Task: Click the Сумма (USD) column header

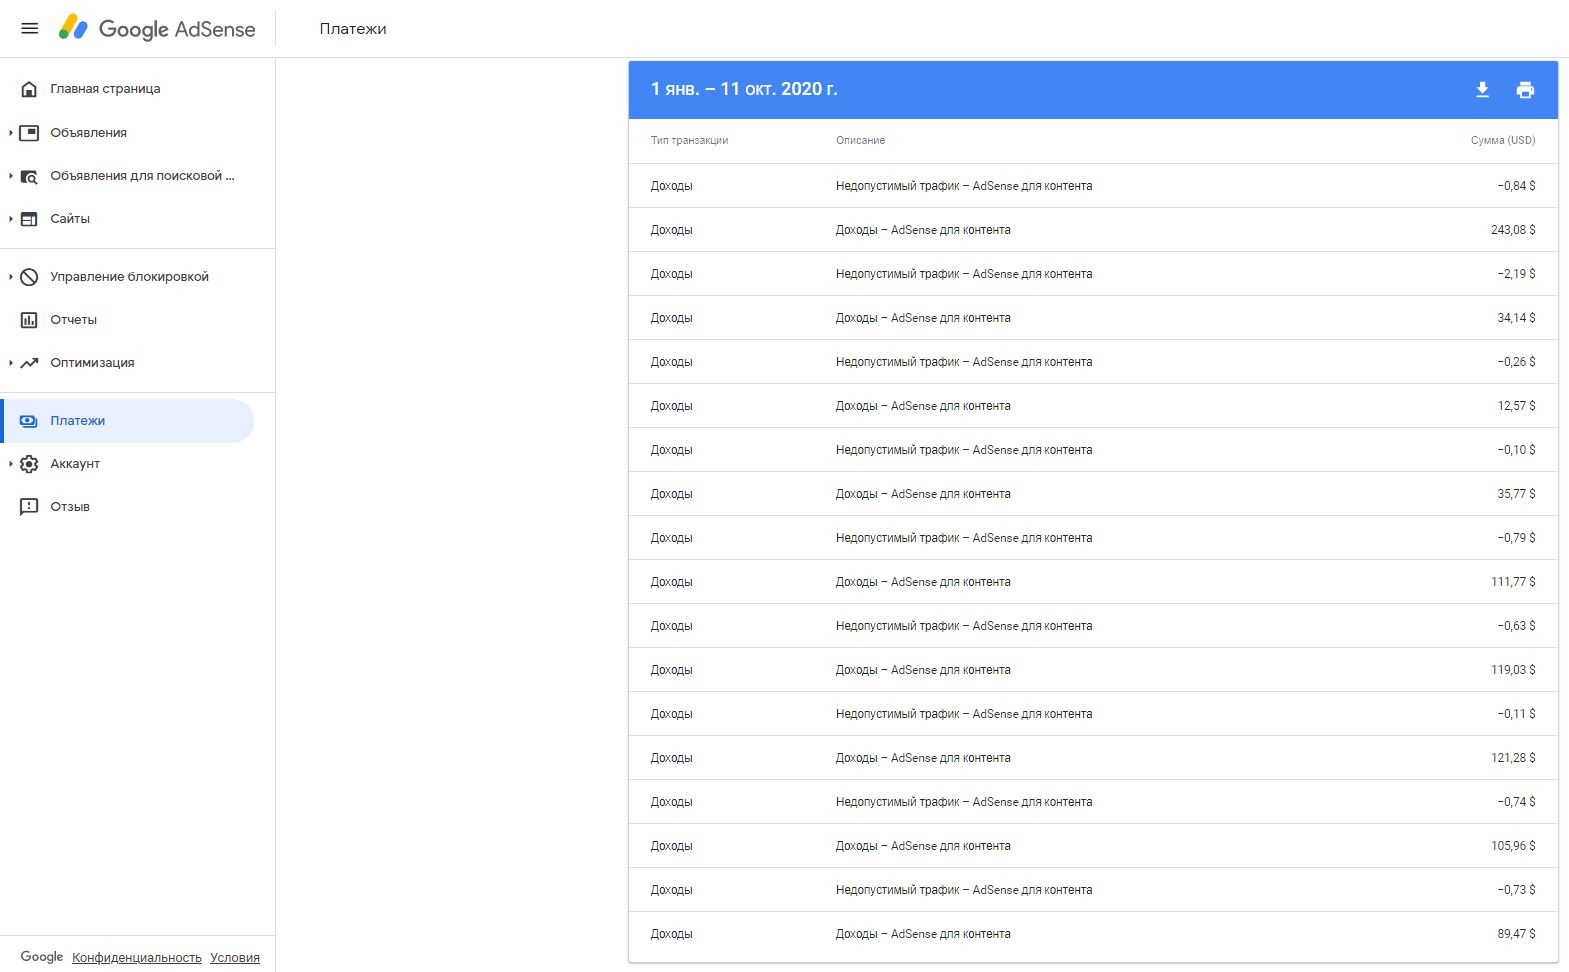Action: (x=1502, y=140)
